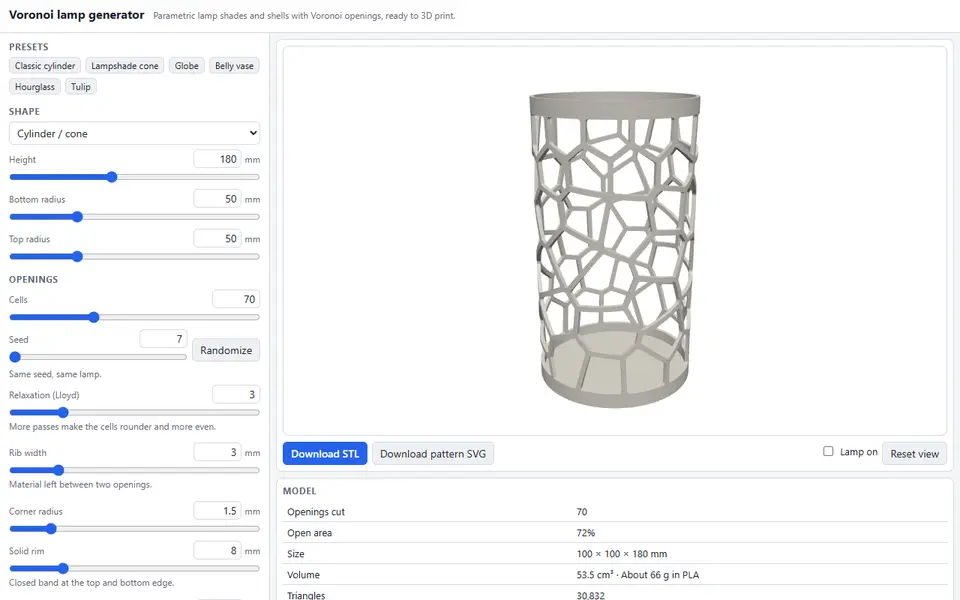Select the Volume value 53.5 cm³

(x=594, y=574)
